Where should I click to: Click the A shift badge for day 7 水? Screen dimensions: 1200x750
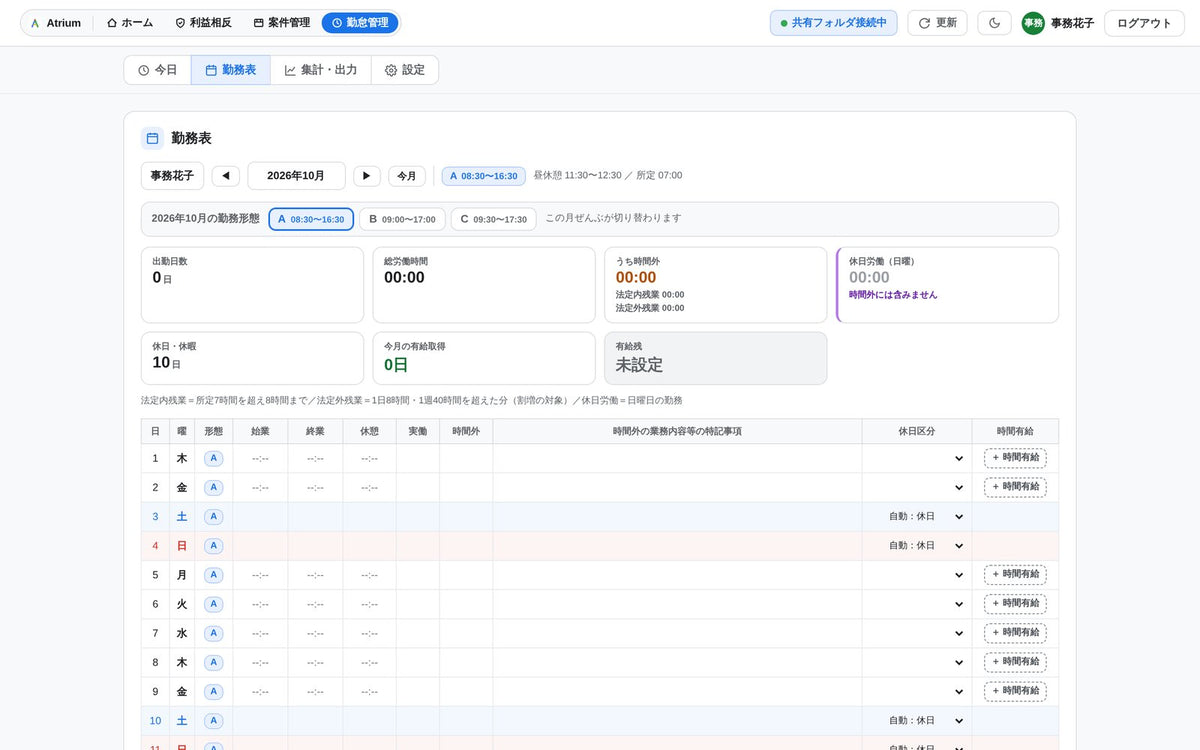(x=213, y=633)
